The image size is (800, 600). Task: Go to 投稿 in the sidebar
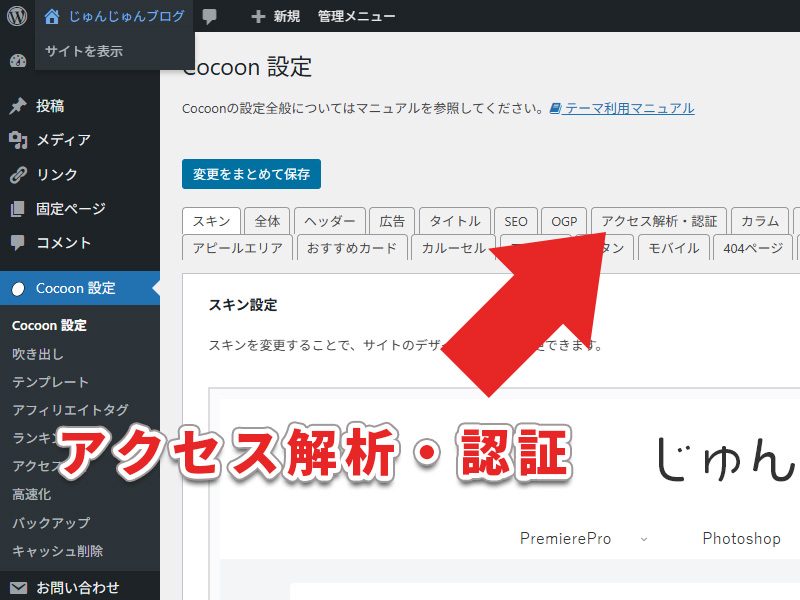point(50,106)
